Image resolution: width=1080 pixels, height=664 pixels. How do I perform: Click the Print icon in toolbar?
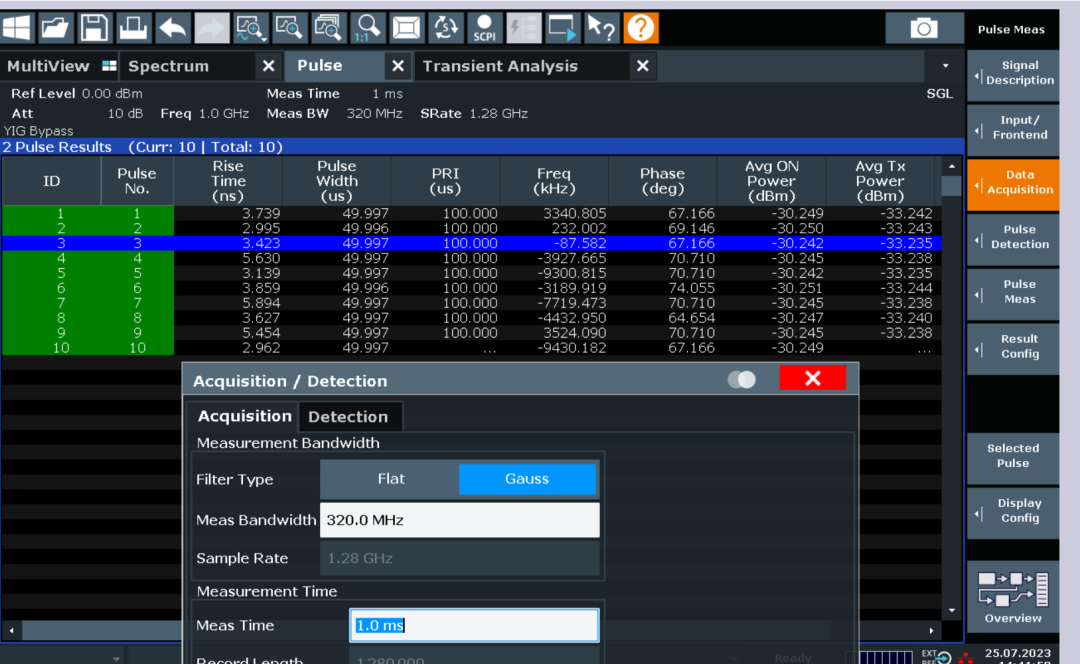tap(133, 28)
